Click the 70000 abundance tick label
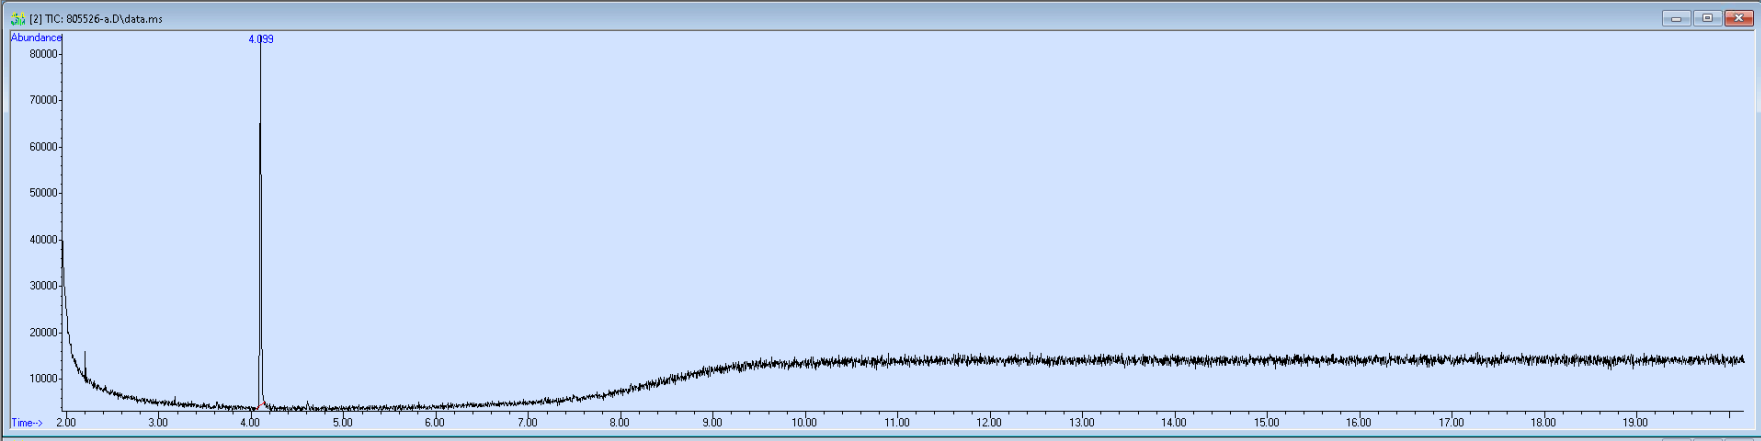This screenshot has height=441, width=1761. (x=44, y=100)
